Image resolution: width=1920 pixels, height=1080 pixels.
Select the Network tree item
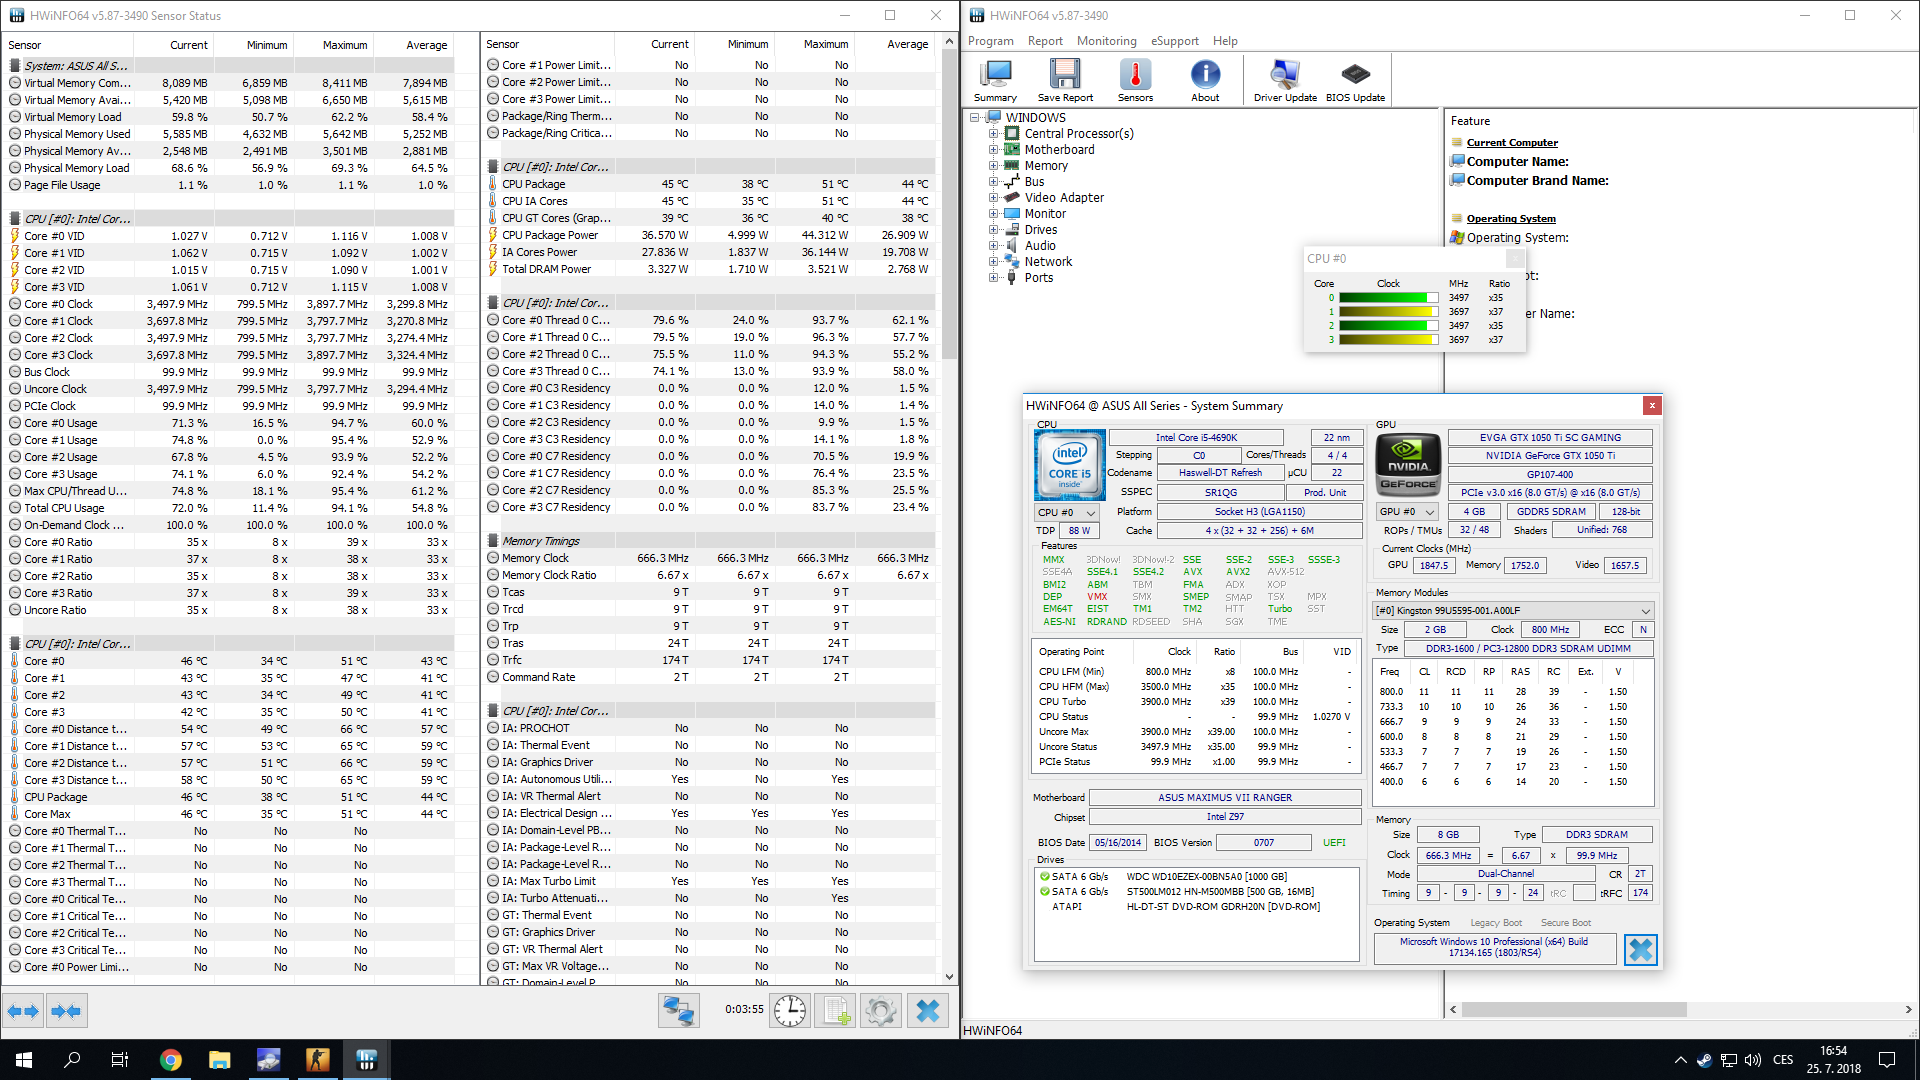coord(1047,262)
